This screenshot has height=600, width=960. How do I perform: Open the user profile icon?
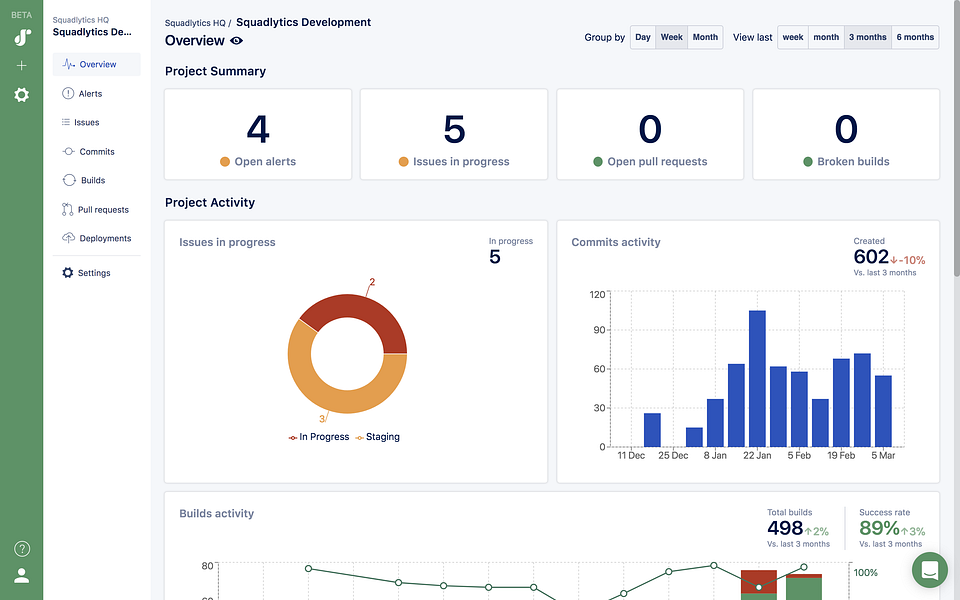tap(21, 576)
